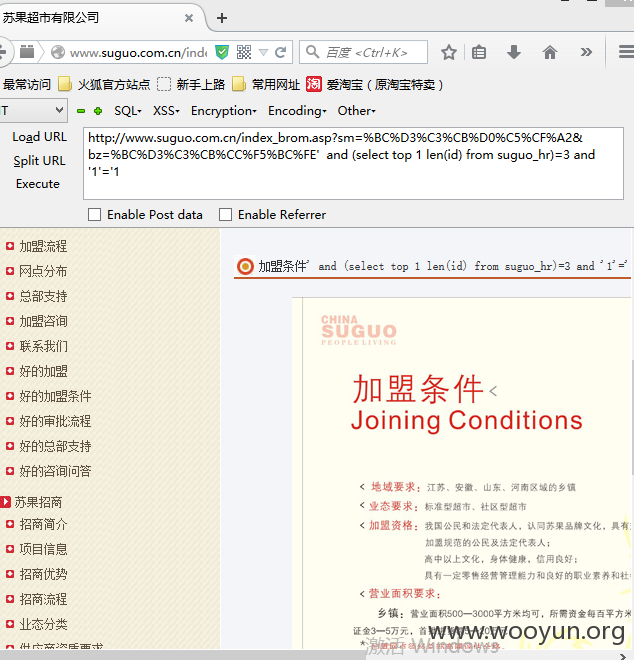Show more toolbar items chevron
Screen dimensions: 634x660
tap(586, 52)
